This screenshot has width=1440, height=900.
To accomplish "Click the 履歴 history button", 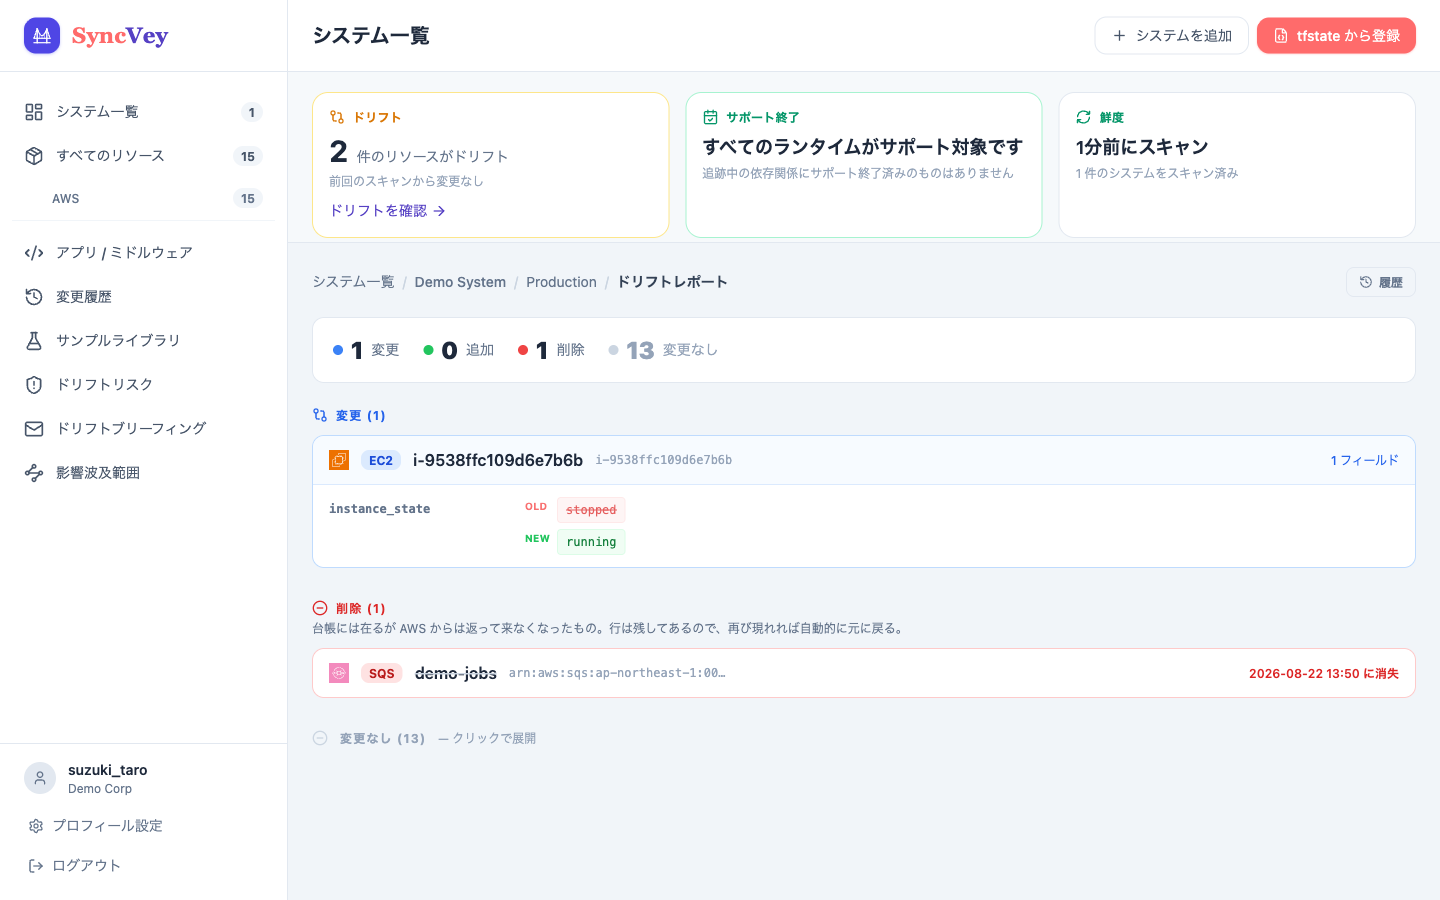I will click(1380, 282).
